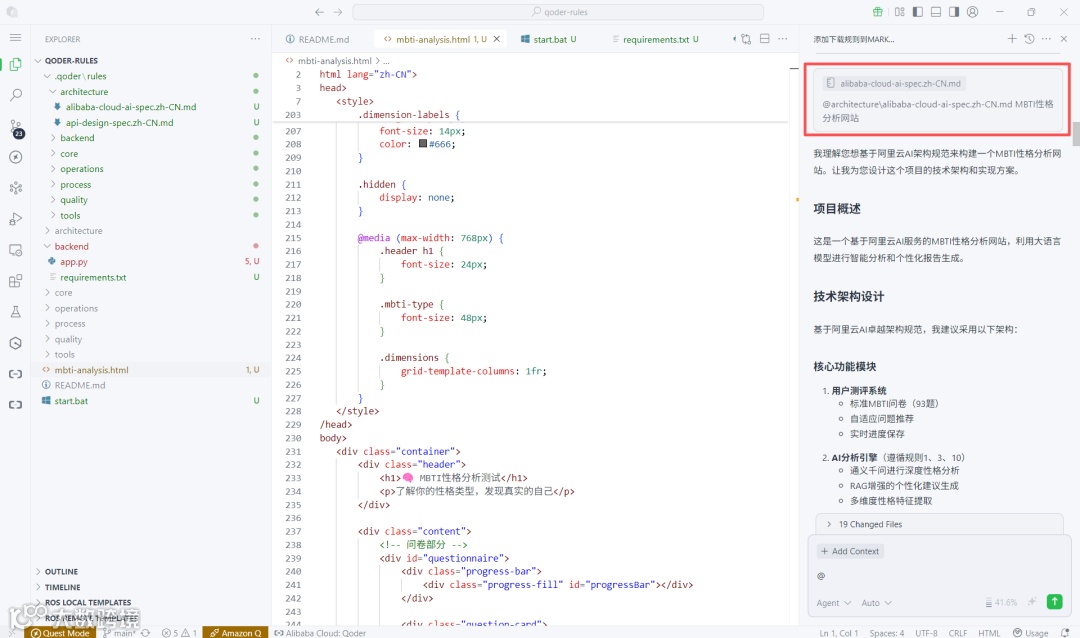Click the qoder-rules command search box

[558, 12]
